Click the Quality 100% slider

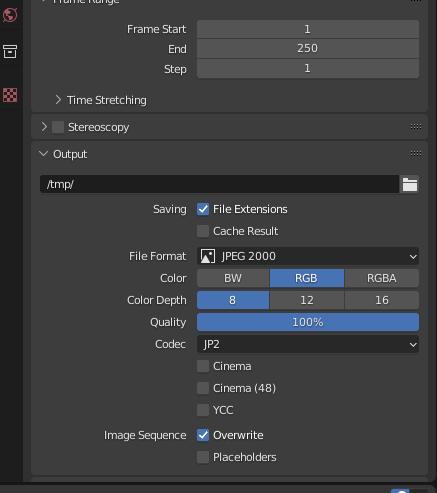pyautogui.click(x=308, y=322)
